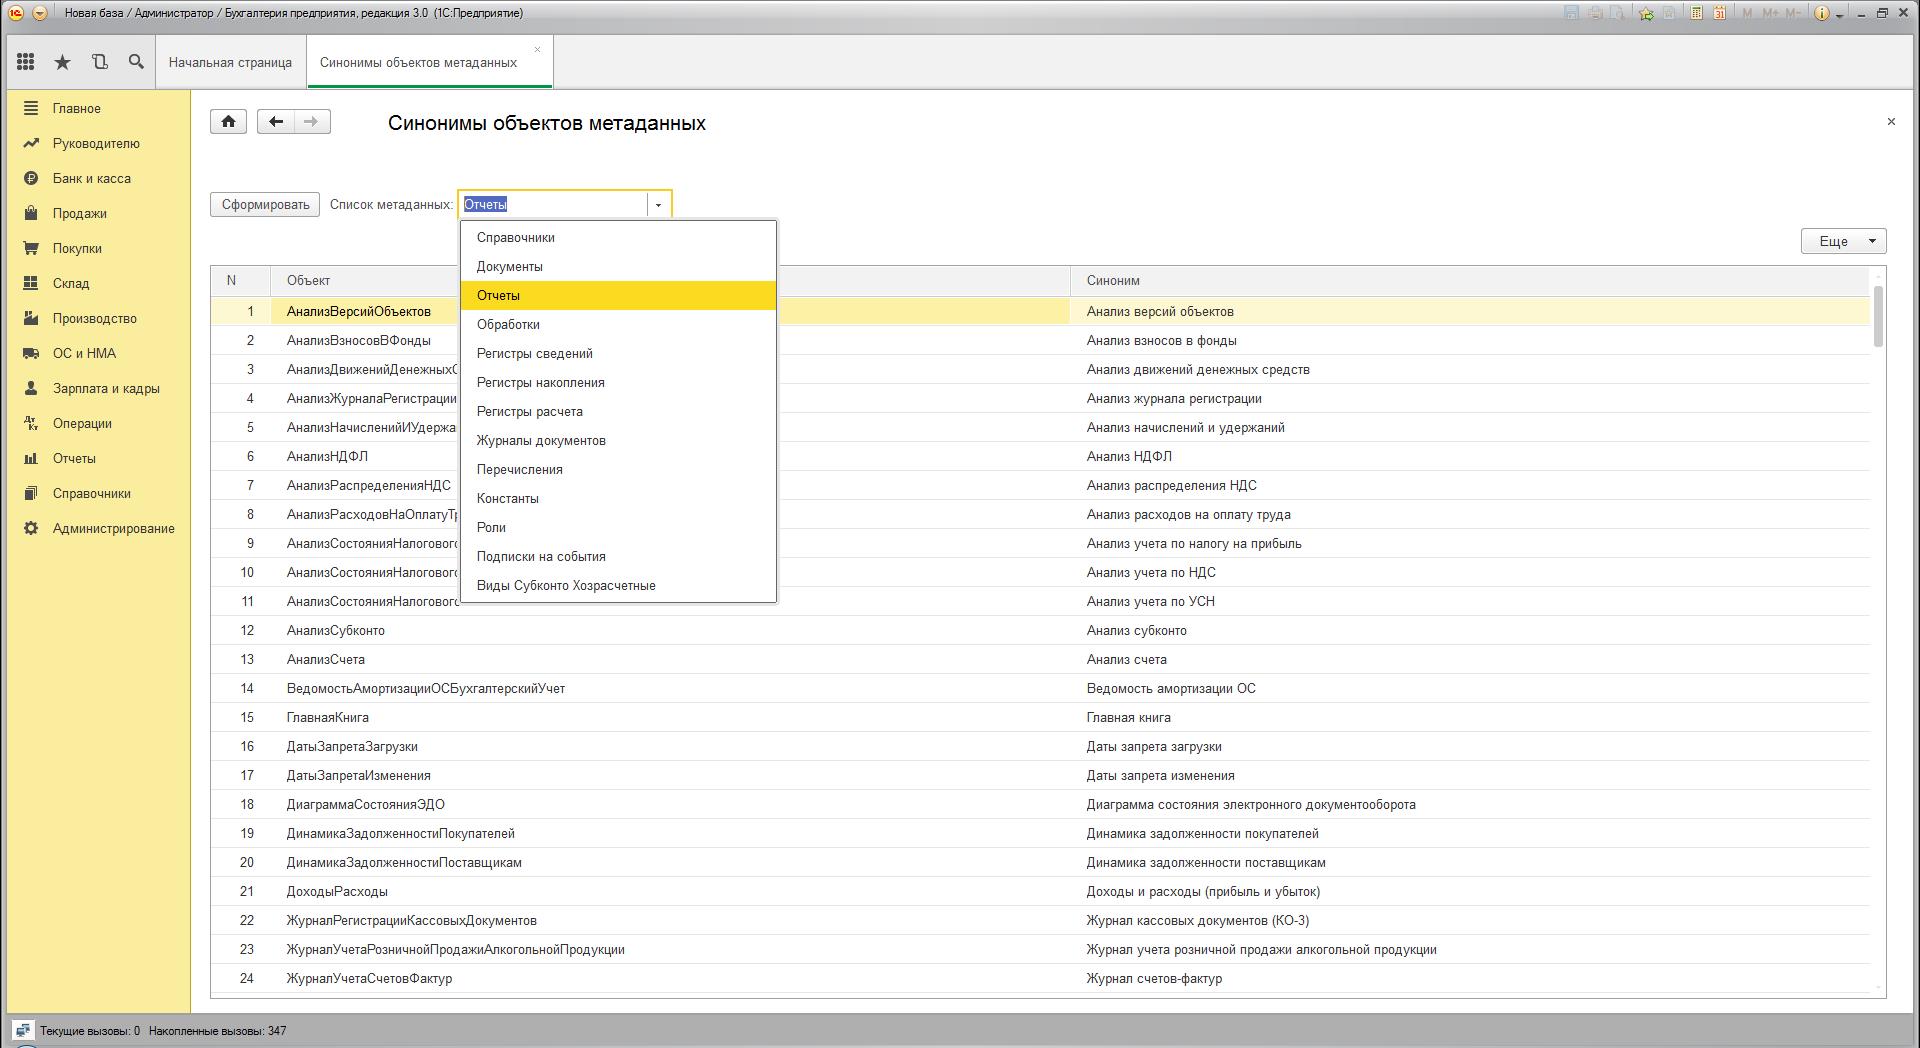Select Перечисления in the dropdown list
Image resolution: width=1920 pixels, height=1048 pixels.
[x=618, y=469]
